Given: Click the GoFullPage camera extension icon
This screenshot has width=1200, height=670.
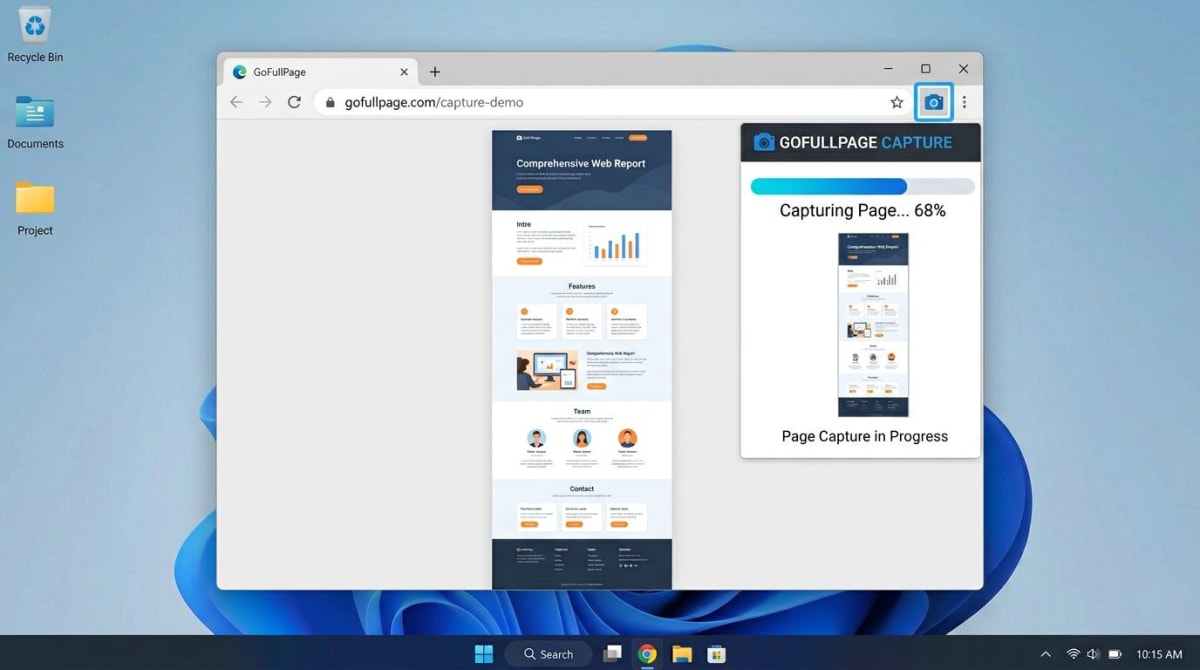Looking at the screenshot, I should 933,101.
